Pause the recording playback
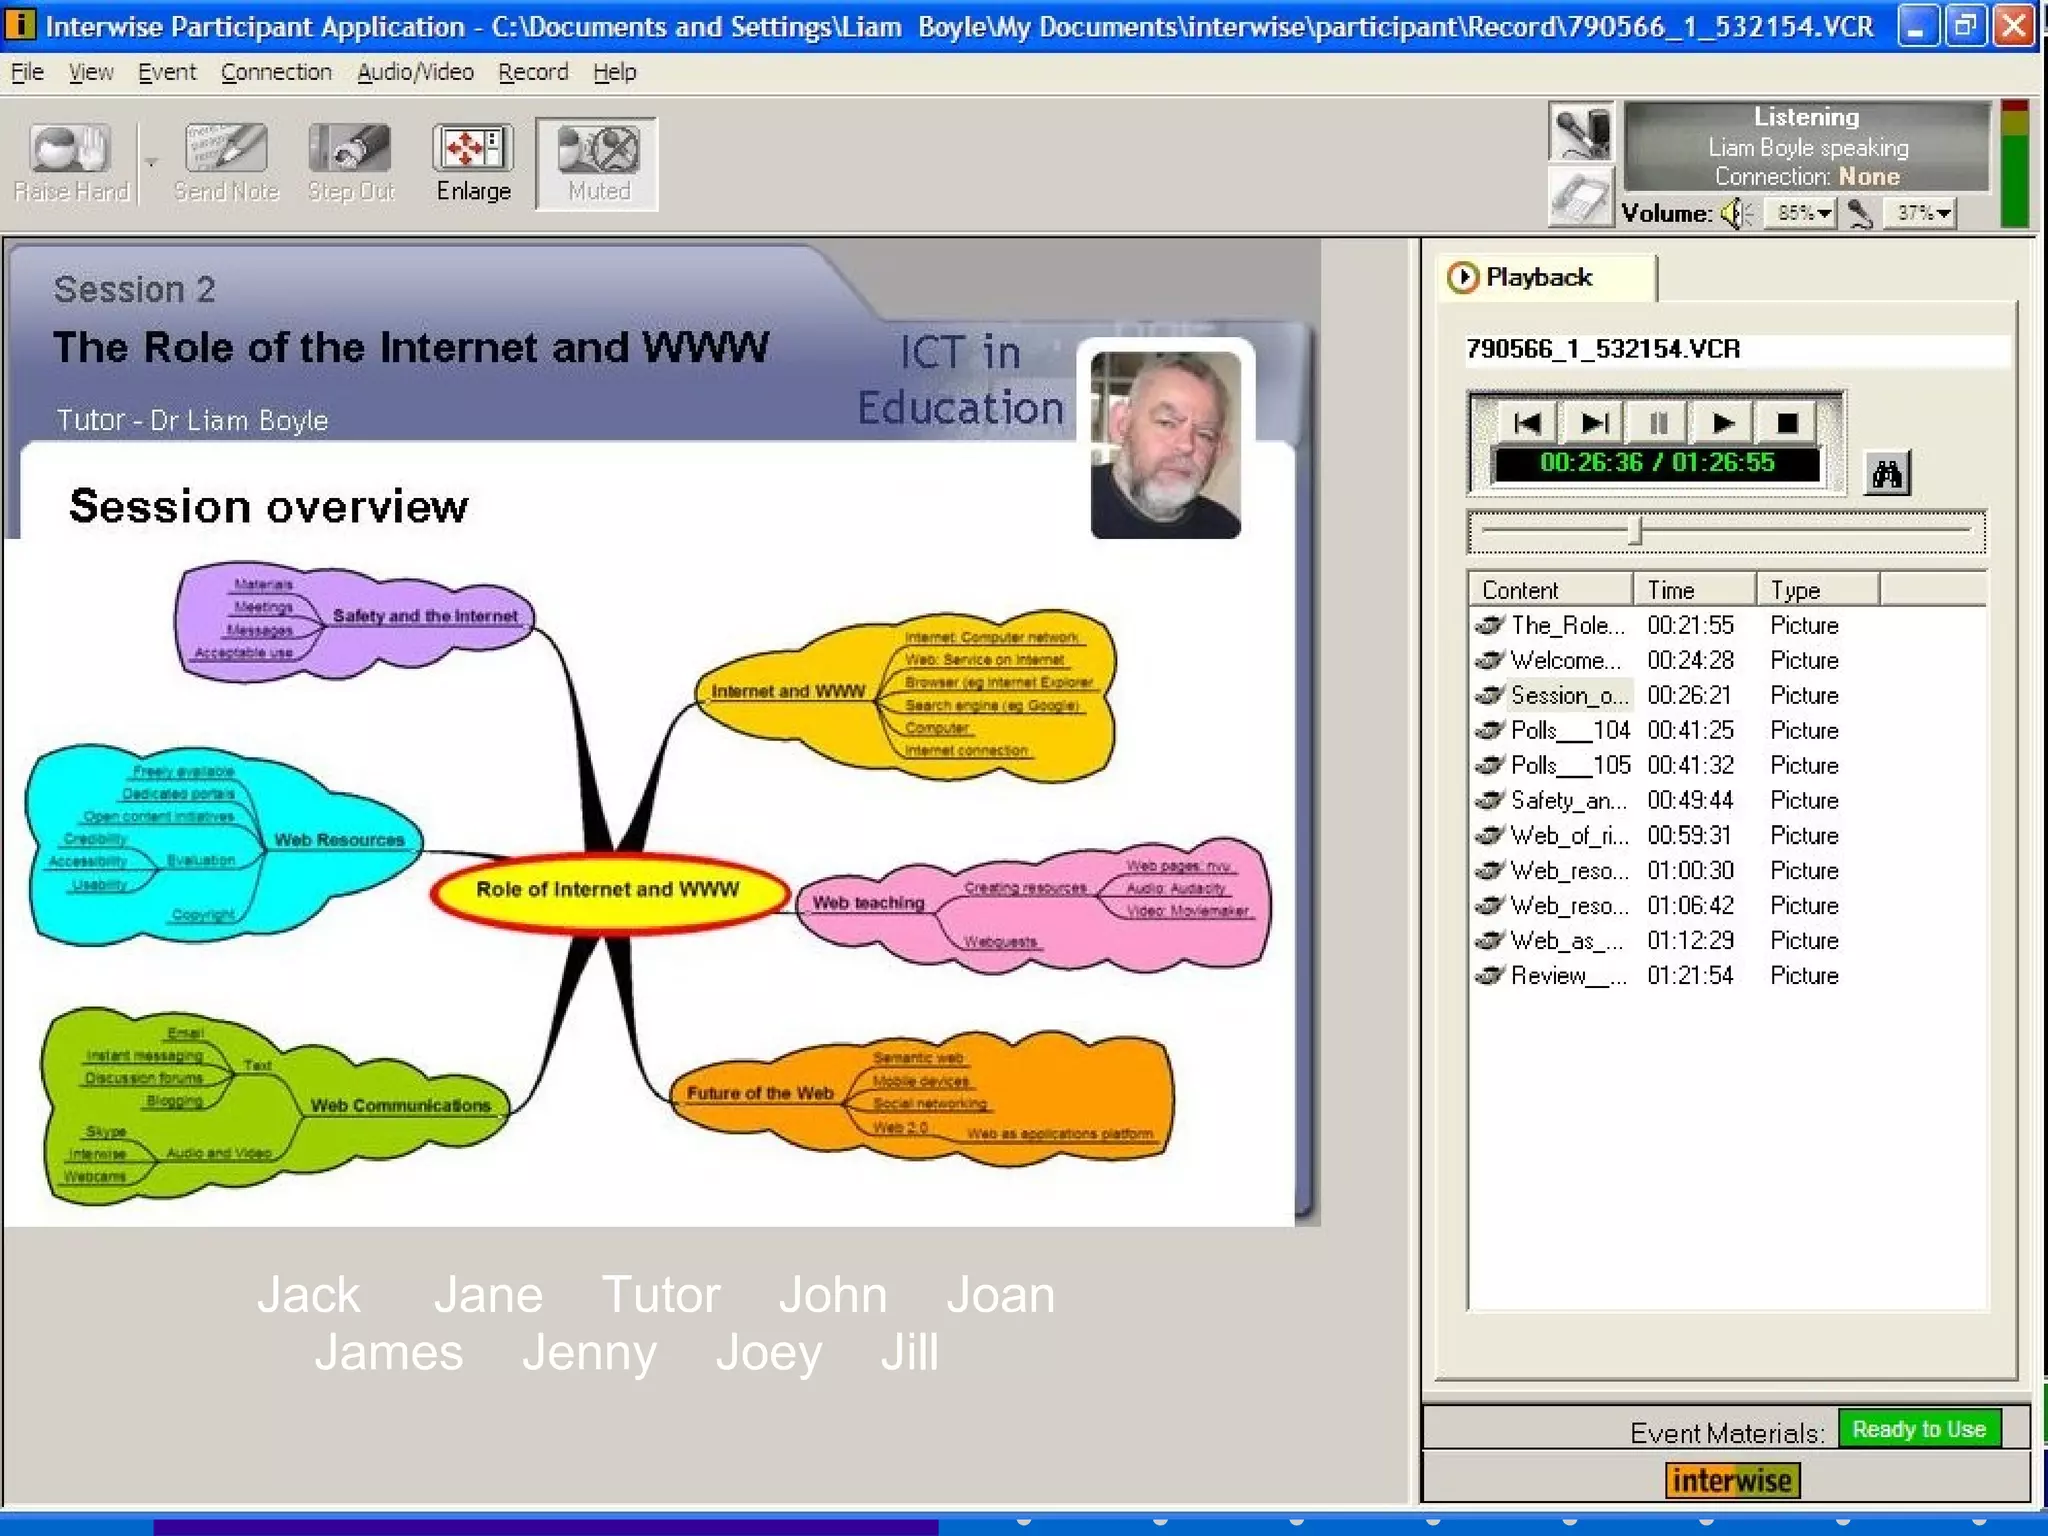This screenshot has width=2048, height=1536. (1658, 423)
